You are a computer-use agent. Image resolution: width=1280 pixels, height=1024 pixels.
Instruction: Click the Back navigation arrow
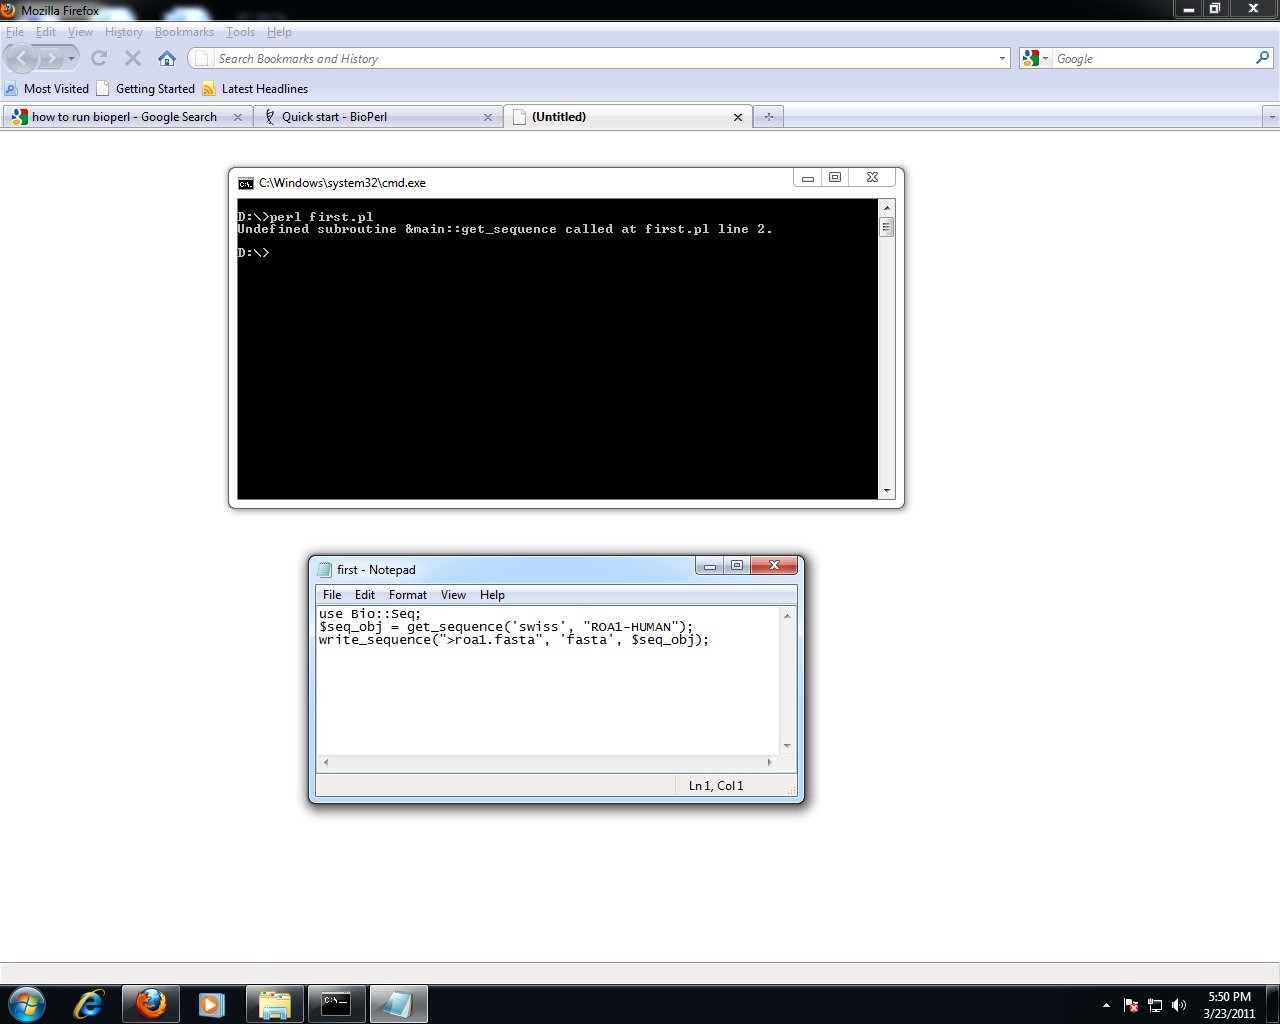22,59
